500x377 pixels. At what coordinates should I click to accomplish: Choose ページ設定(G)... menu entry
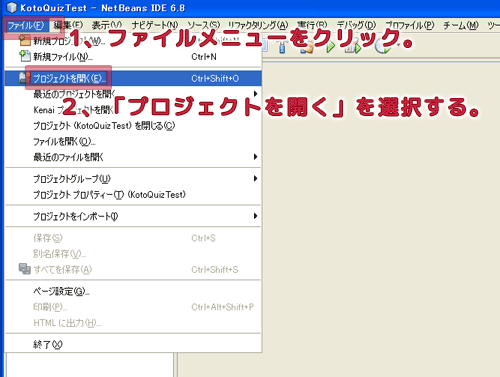point(133,291)
